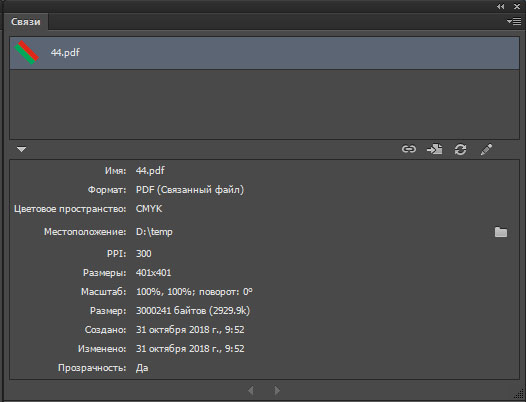Collapse panel with double-arrow icon
Screen dimensions: 526x402
501,6
